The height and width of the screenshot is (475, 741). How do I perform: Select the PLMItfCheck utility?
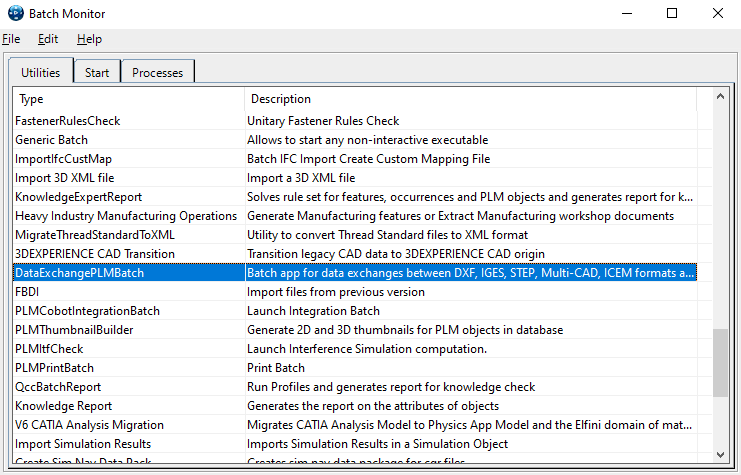354,349
